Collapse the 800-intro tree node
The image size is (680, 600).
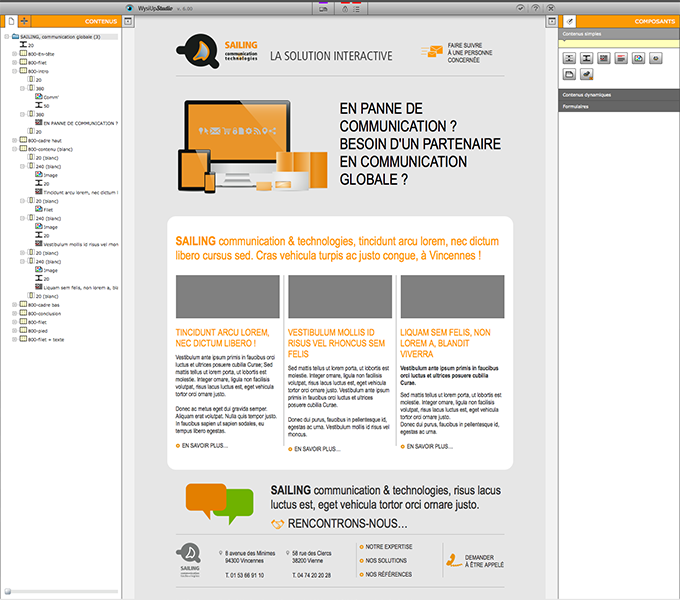pyautogui.click(x=14, y=71)
